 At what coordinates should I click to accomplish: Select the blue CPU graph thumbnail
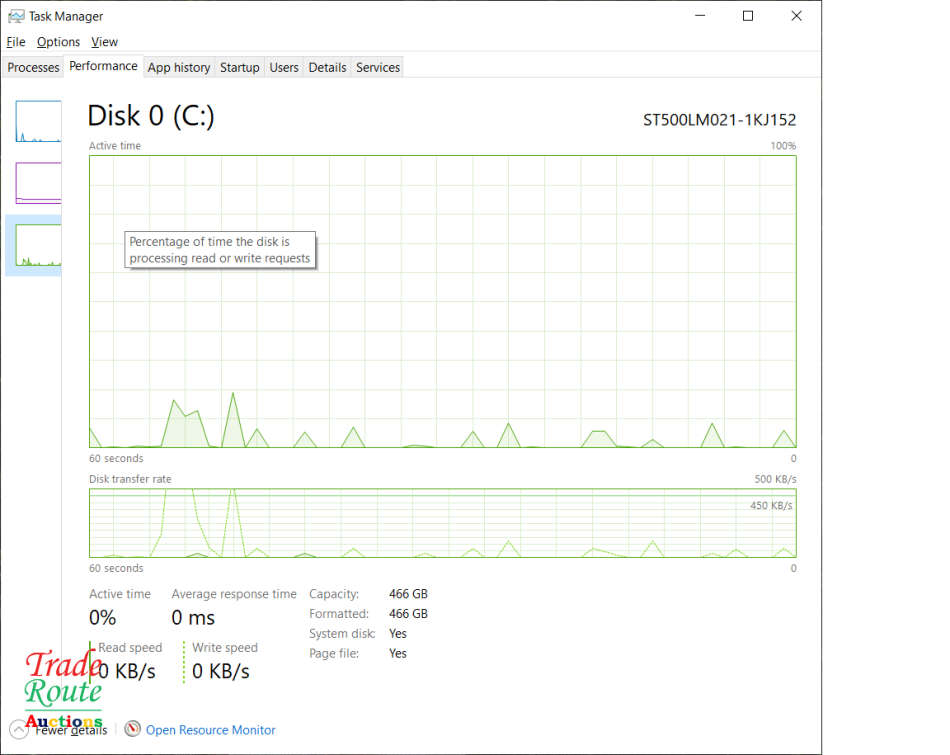38,121
